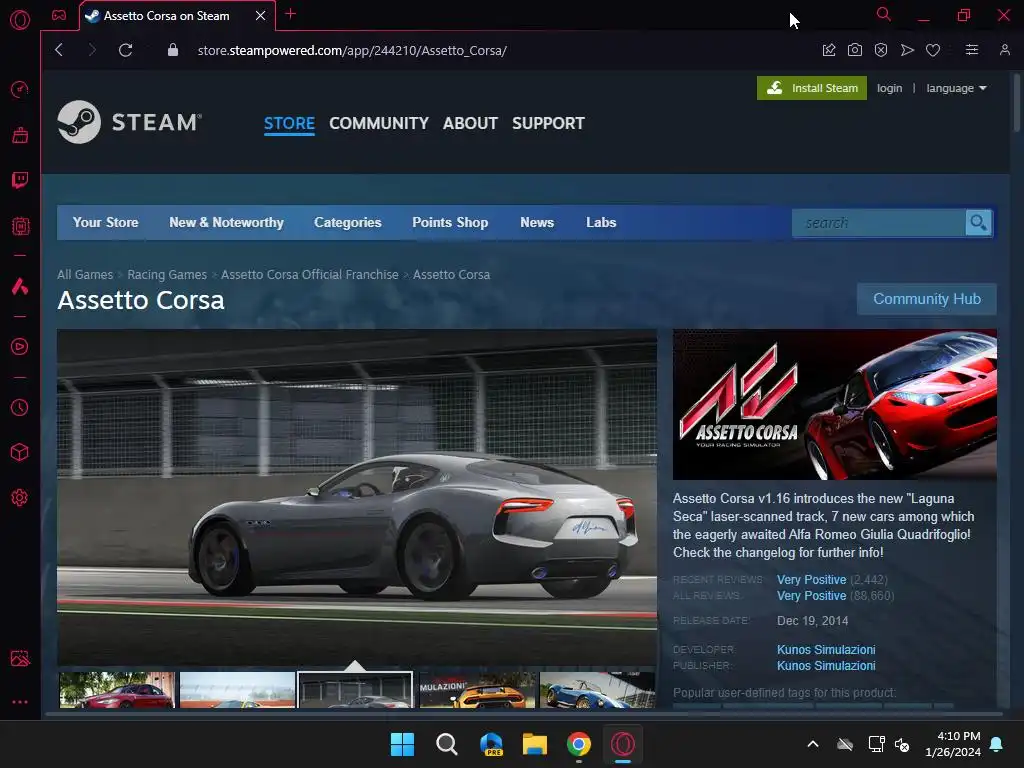1024x768 pixels.
Task: Click All Games breadcrumb
Action: pyautogui.click(x=85, y=274)
